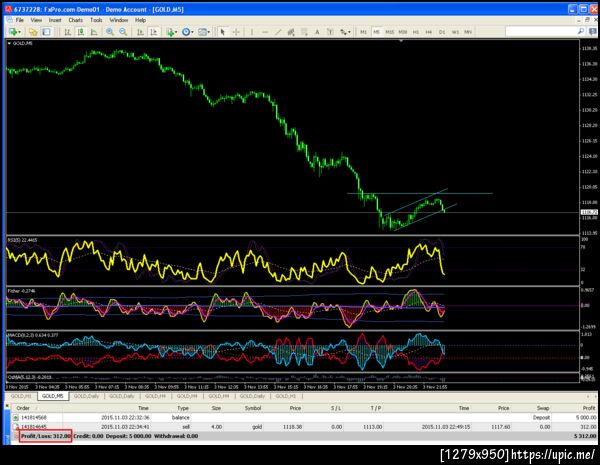Image resolution: width=600 pixels, height=465 pixels.
Task: Open the Templates button
Action: (202, 32)
